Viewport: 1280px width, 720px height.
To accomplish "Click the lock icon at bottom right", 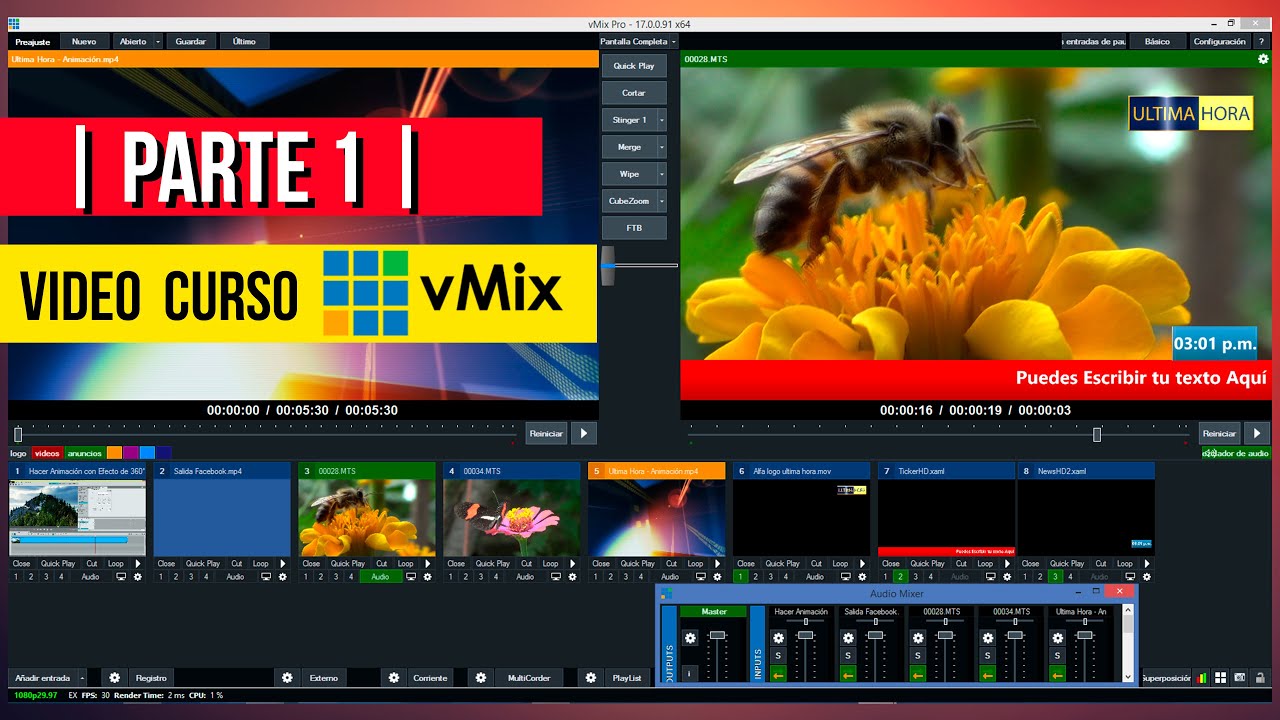I will pyautogui.click(x=1258, y=678).
